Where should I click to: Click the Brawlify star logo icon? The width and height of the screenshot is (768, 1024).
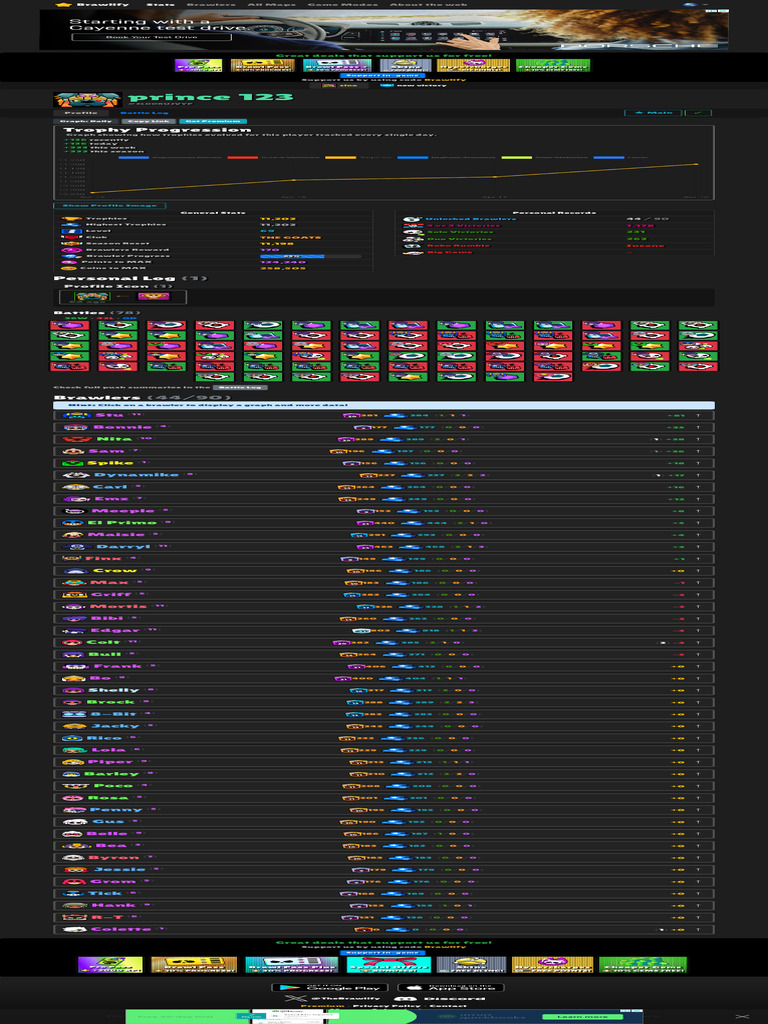(x=63, y=4)
